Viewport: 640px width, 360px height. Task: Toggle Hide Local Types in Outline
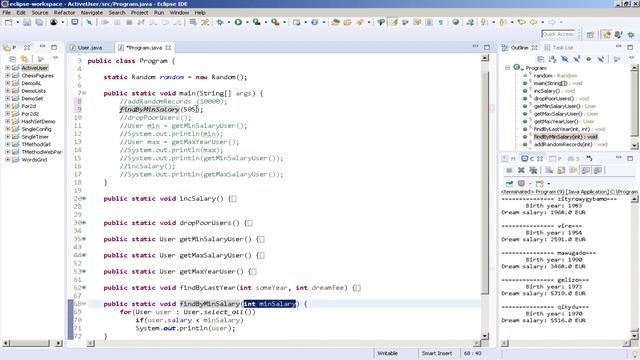600,59
